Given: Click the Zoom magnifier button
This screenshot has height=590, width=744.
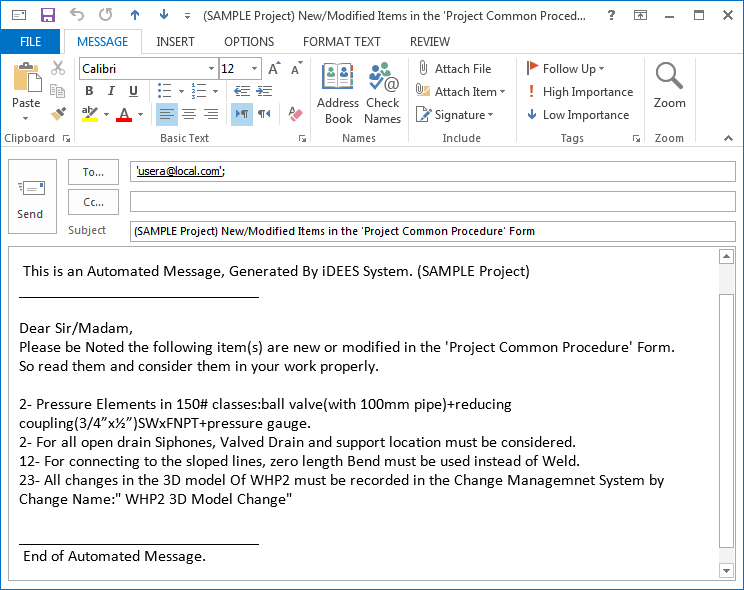Looking at the screenshot, I should click(x=670, y=85).
